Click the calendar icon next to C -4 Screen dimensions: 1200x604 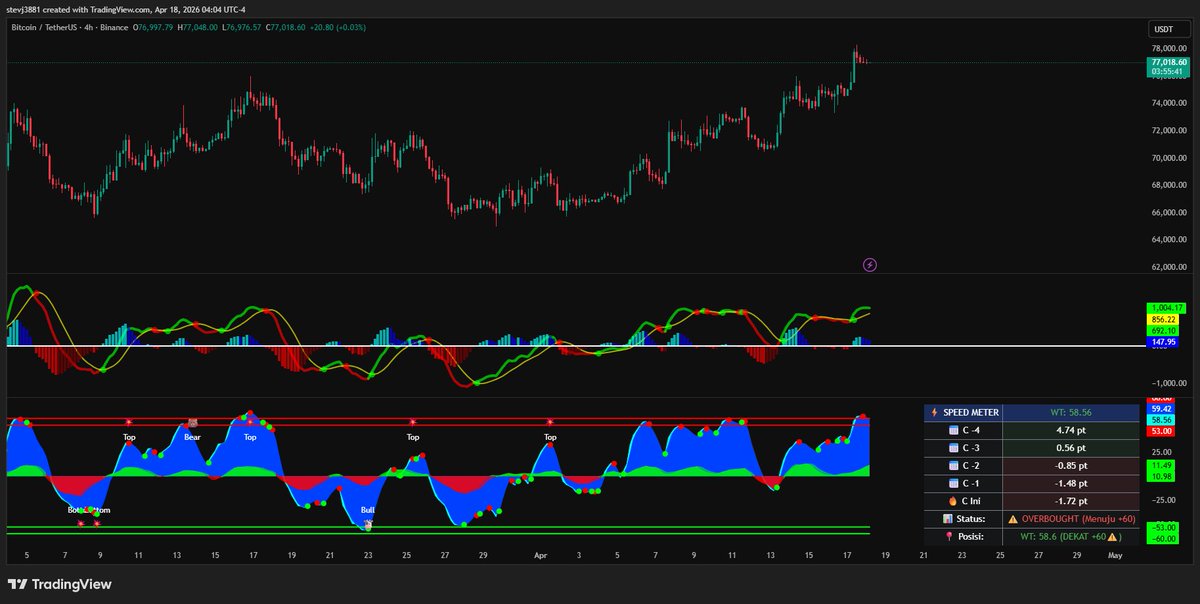pos(954,430)
